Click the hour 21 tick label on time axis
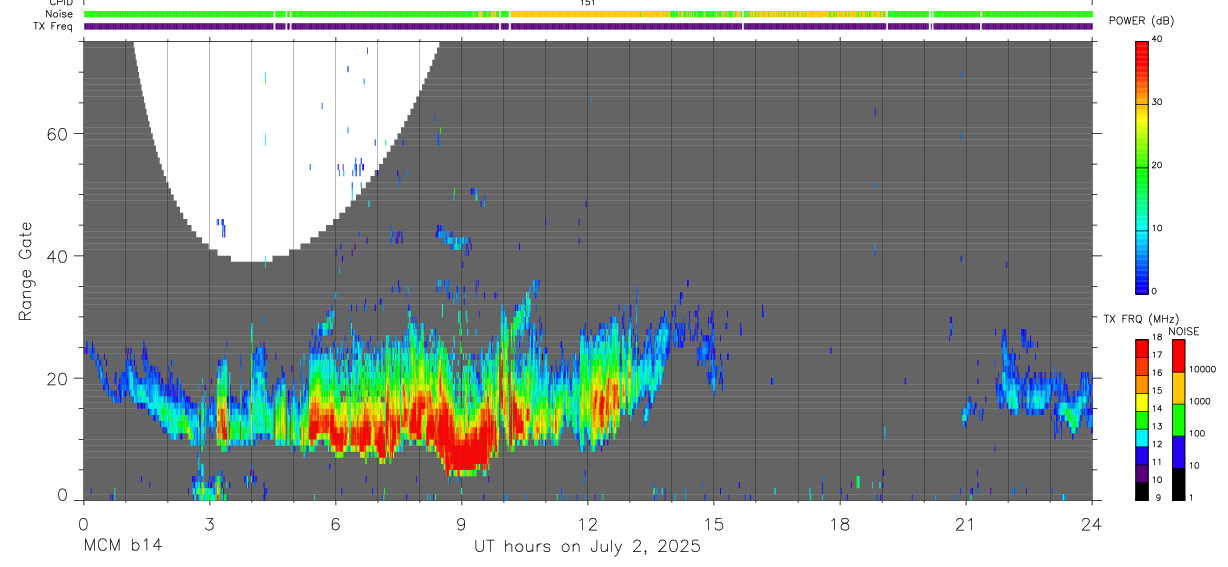The width and height of the screenshot is (1228, 567). tap(966, 524)
